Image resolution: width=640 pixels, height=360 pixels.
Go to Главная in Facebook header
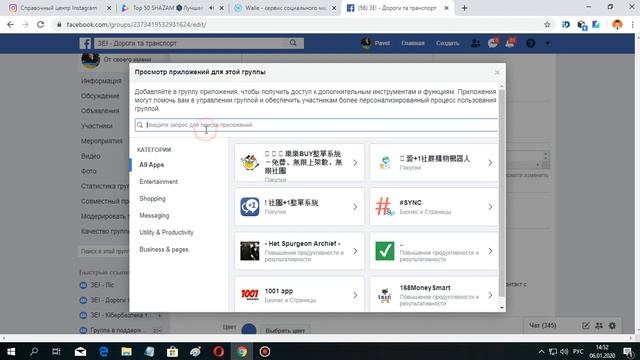(413, 43)
